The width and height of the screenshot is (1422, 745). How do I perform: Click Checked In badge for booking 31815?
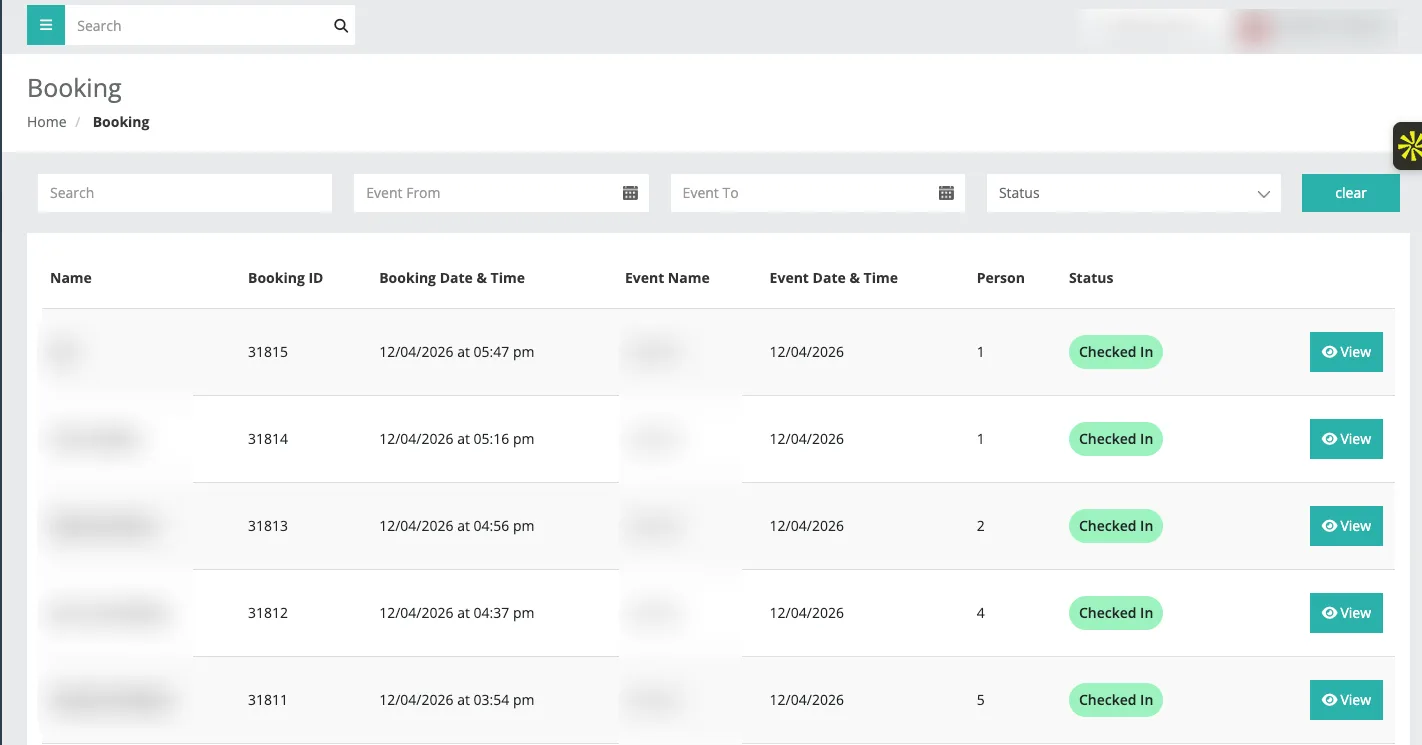pyautogui.click(x=1115, y=352)
